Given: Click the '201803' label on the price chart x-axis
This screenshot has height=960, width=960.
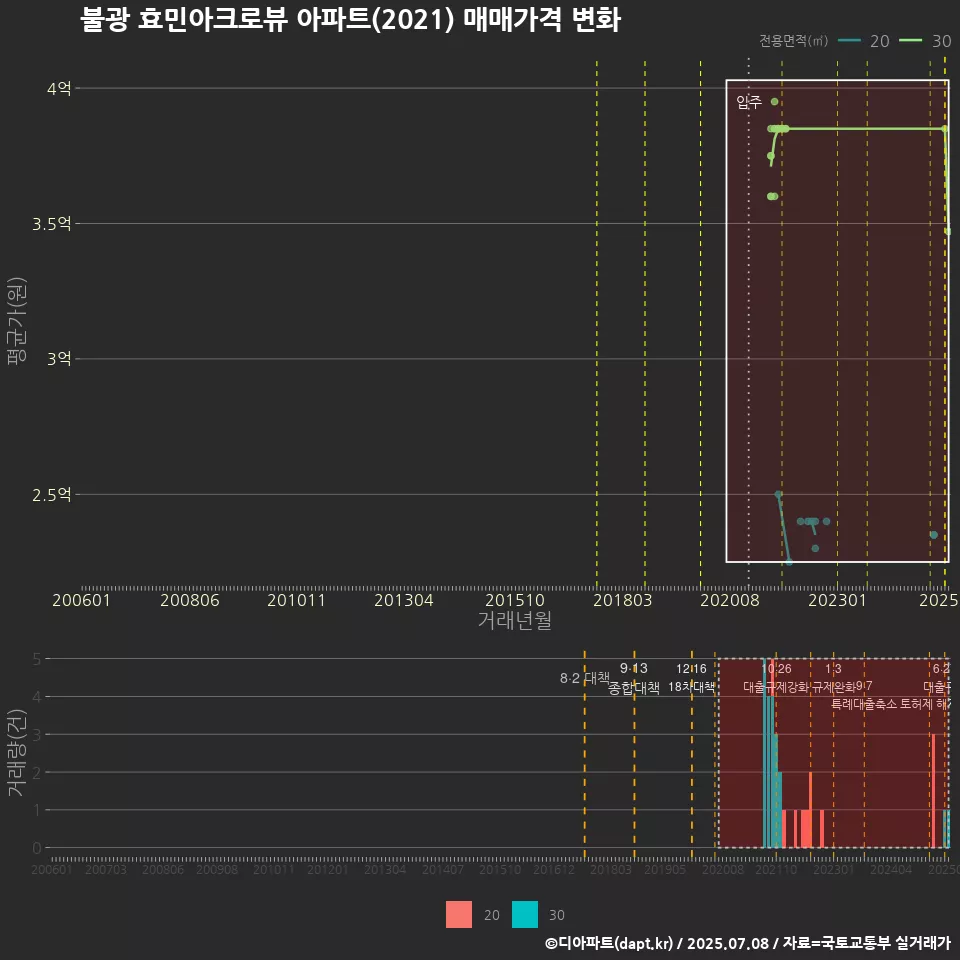Looking at the screenshot, I should coord(623,600).
